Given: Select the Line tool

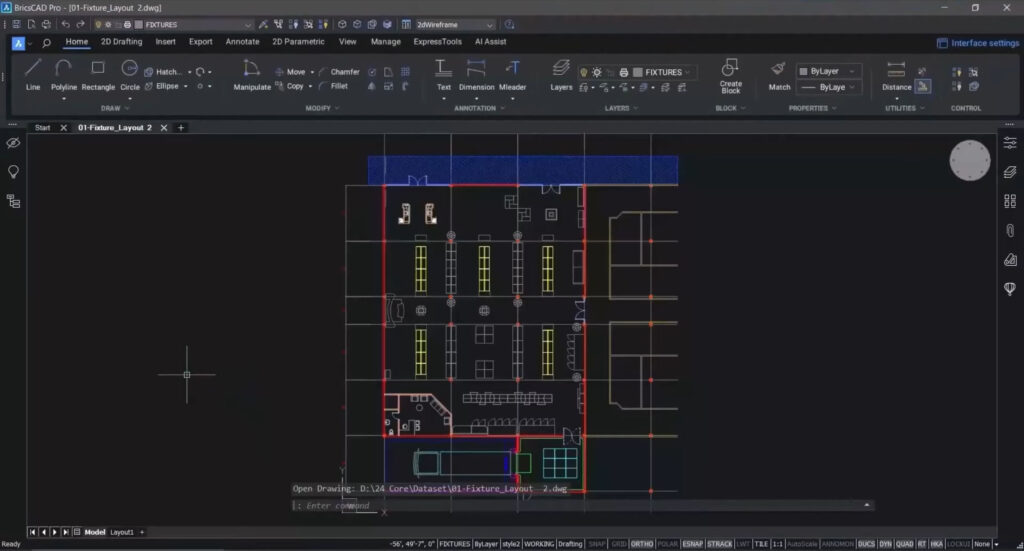Looking at the screenshot, I should click(x=33, y=74).
